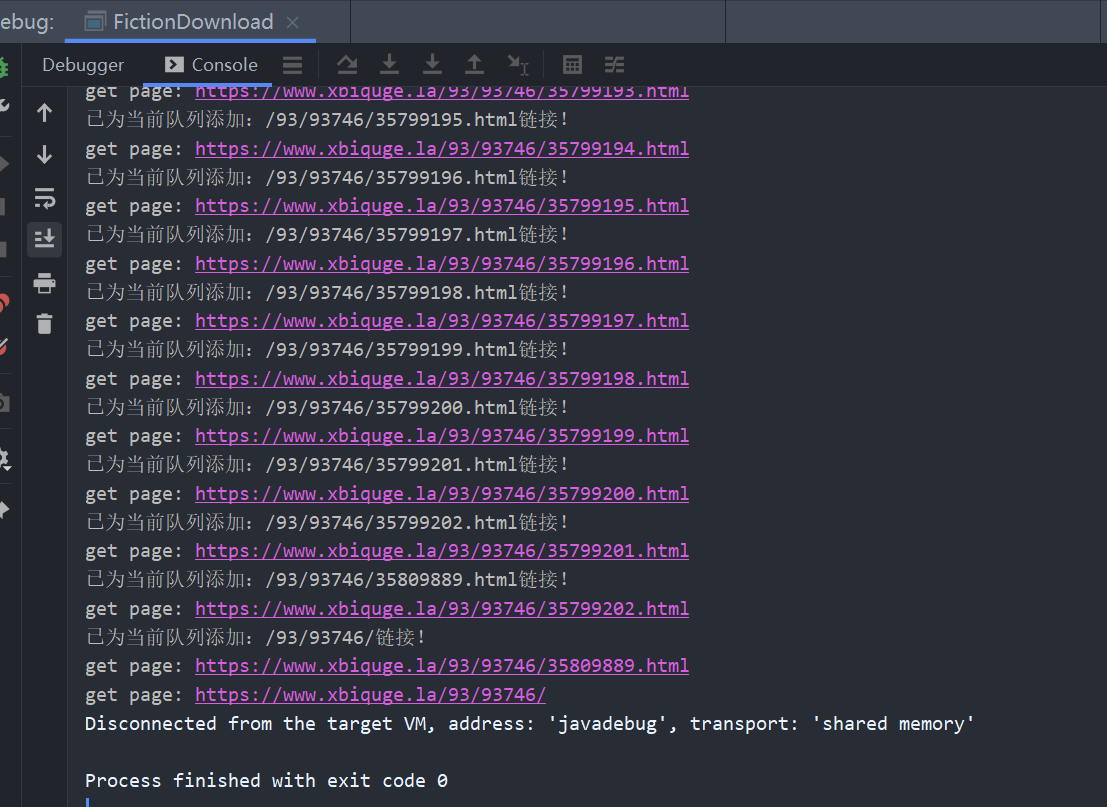1107x807 pixels.
Task: Click 'Process finished with exit code 0' text
Action: (266, 781)
